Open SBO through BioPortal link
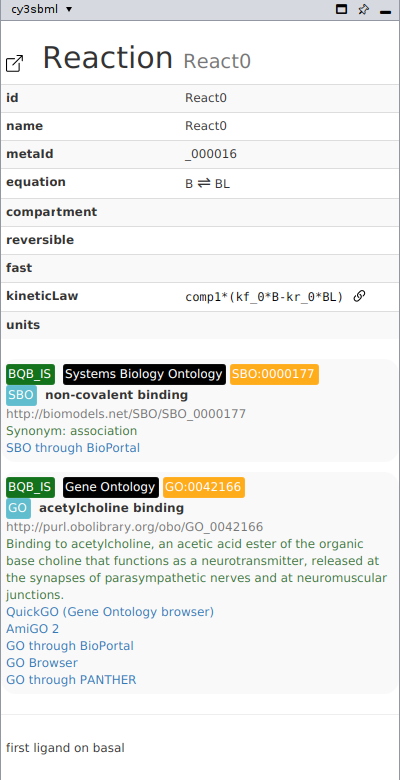This screenshot has height=780, width=400. click(x=73, y=448)
